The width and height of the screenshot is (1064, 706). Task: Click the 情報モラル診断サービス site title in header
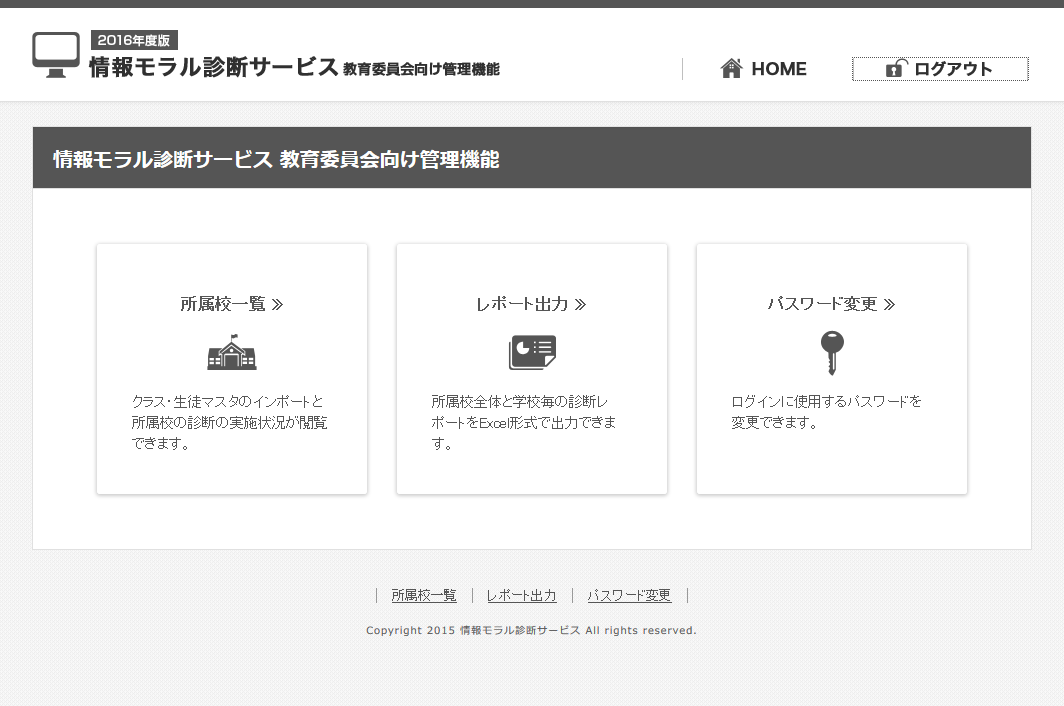pyautogui.click(x=214, y=67)
